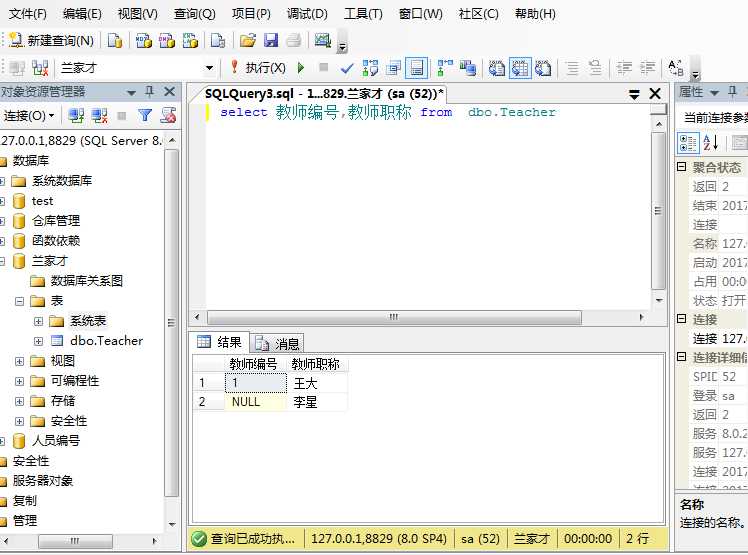Toggle the IntelliSense enabled toolbar button
Viewport: 748px width, 555px height.
[416, 68]
